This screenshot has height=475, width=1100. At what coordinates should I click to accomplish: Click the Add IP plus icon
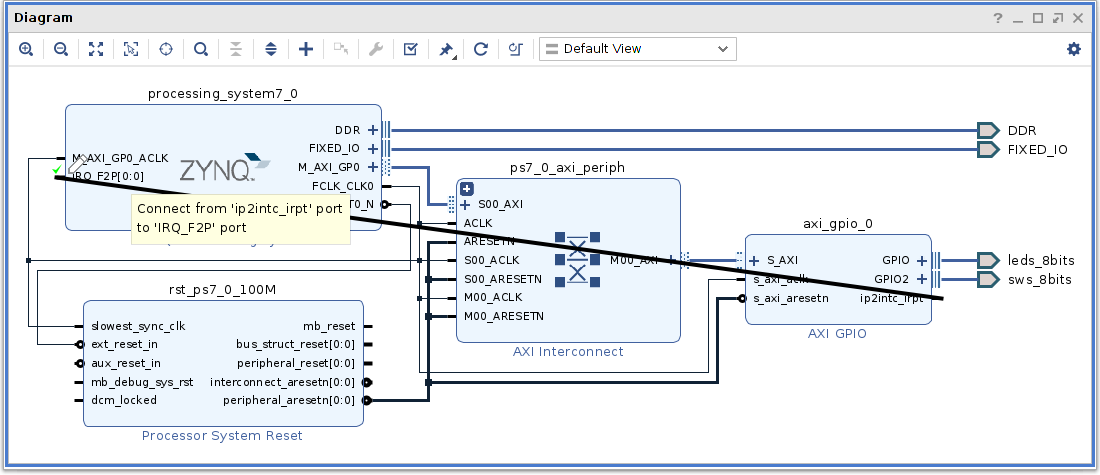coord(306,49)
